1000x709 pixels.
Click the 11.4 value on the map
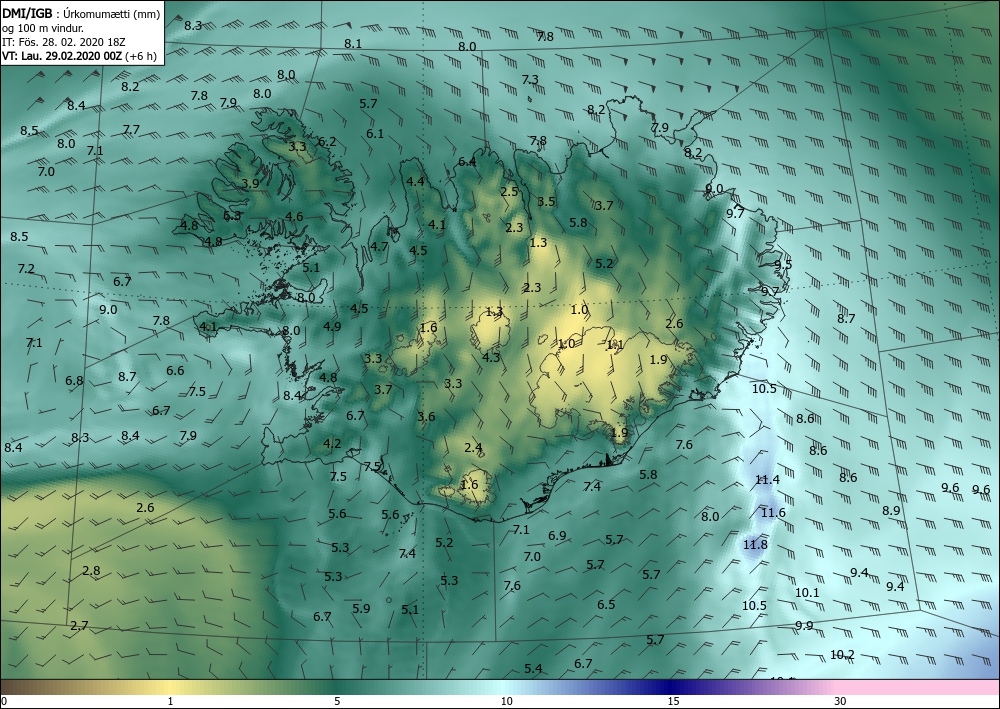pos(767,479)
